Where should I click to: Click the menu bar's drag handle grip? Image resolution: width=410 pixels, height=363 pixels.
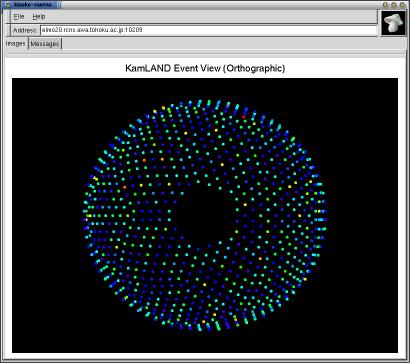coord(8,16)
